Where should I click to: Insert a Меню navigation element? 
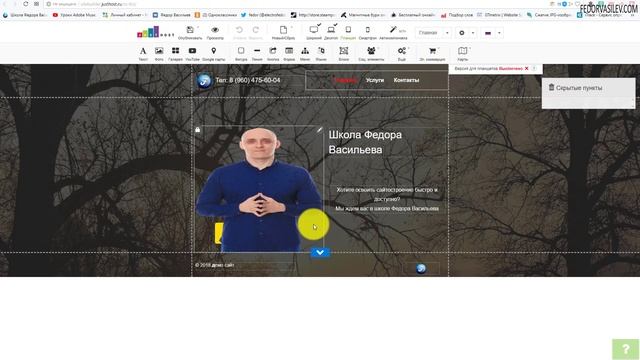pos(305,51)
